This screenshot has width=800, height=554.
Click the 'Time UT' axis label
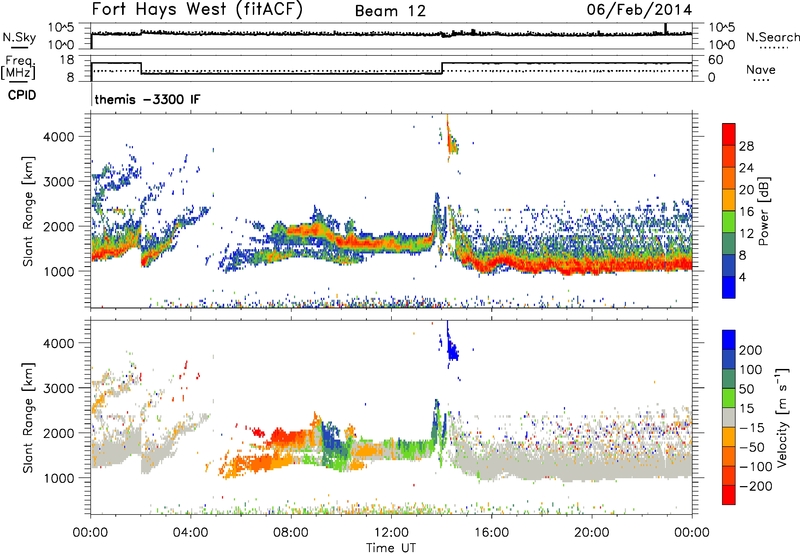tap(391, 548)
